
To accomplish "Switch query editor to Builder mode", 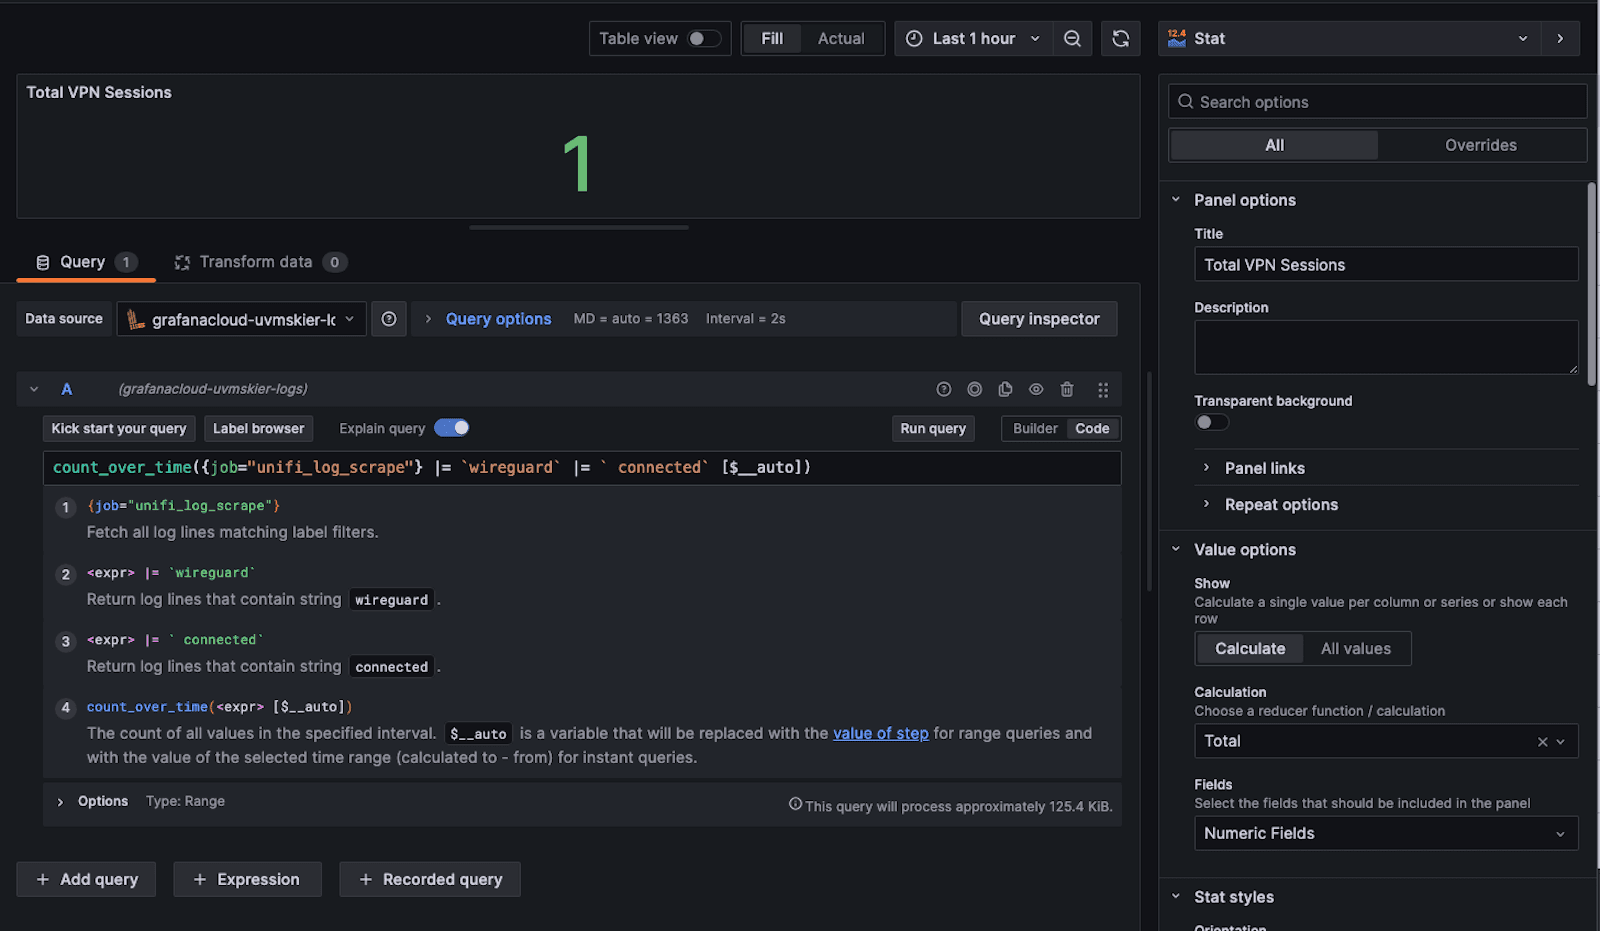I will tap(1035, 428).
